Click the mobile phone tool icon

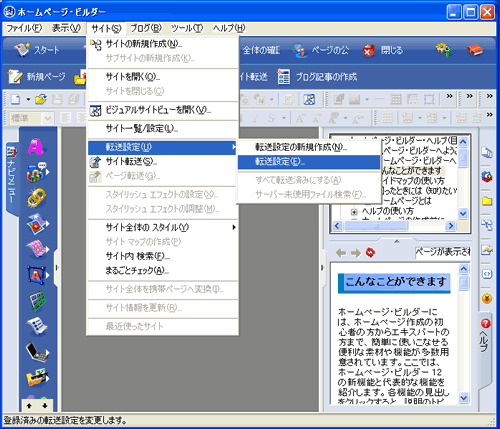click(37, 352)
